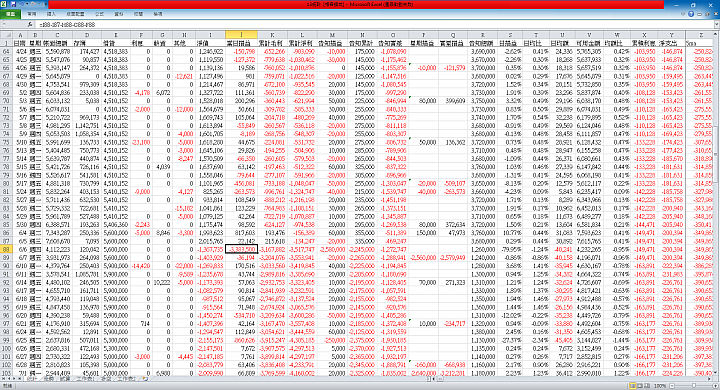720x390 pixels.
Task: Switch to the 檢視 View ribbon tab
Action: point(158,14)
